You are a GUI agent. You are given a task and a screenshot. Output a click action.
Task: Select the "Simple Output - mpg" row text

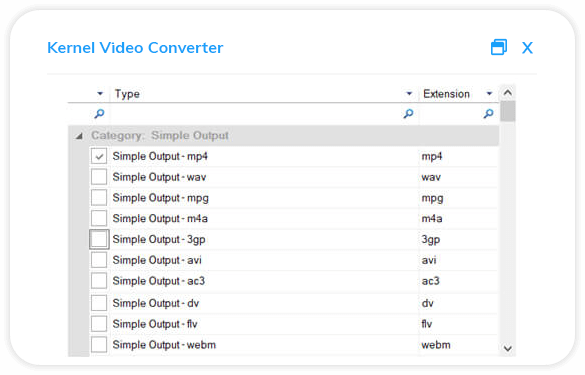(160, 198)
